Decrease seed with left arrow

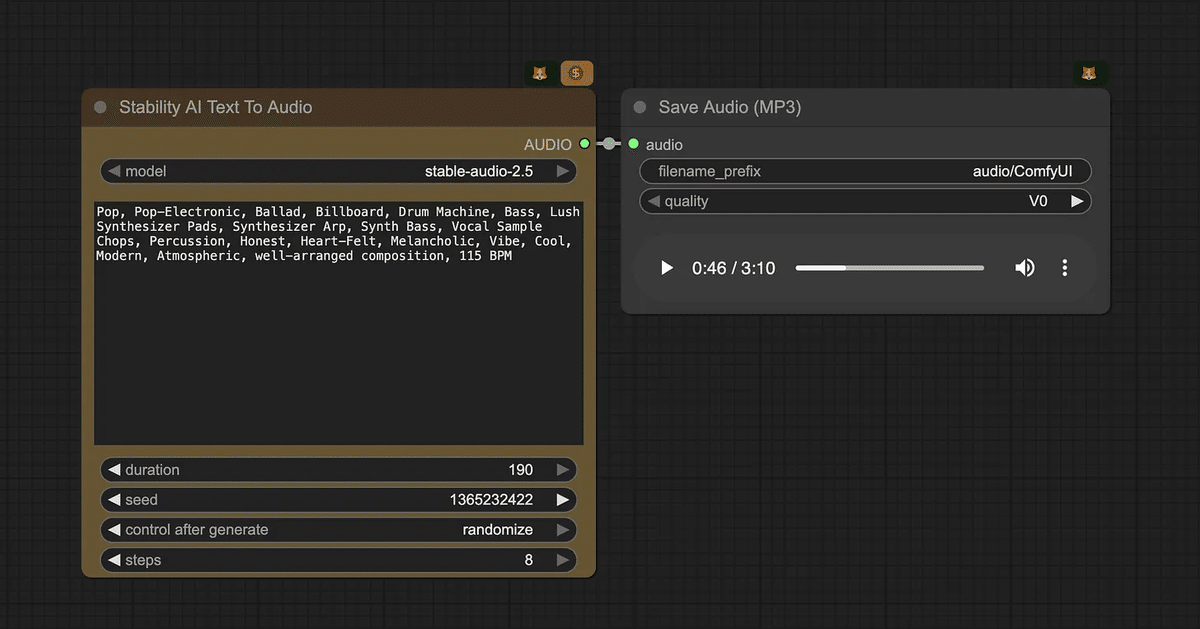[114, 499]
